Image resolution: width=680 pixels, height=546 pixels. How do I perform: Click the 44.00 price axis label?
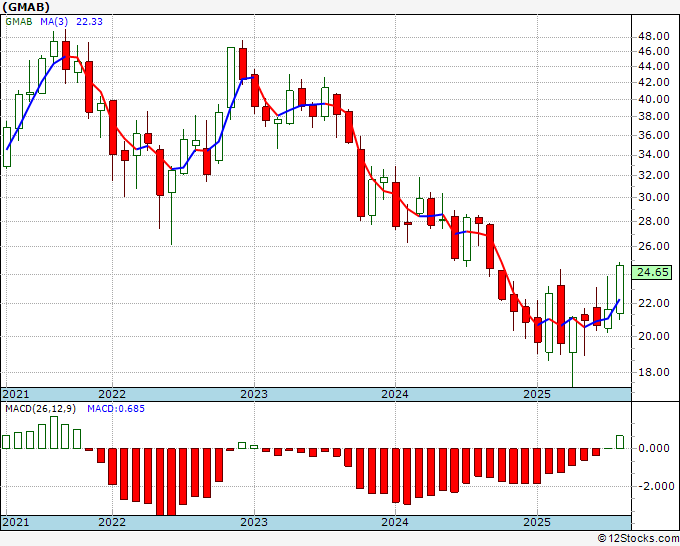[x=654, y=66]
